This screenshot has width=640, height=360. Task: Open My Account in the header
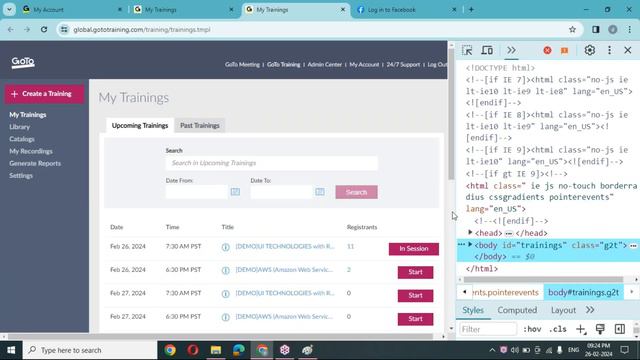364,64
